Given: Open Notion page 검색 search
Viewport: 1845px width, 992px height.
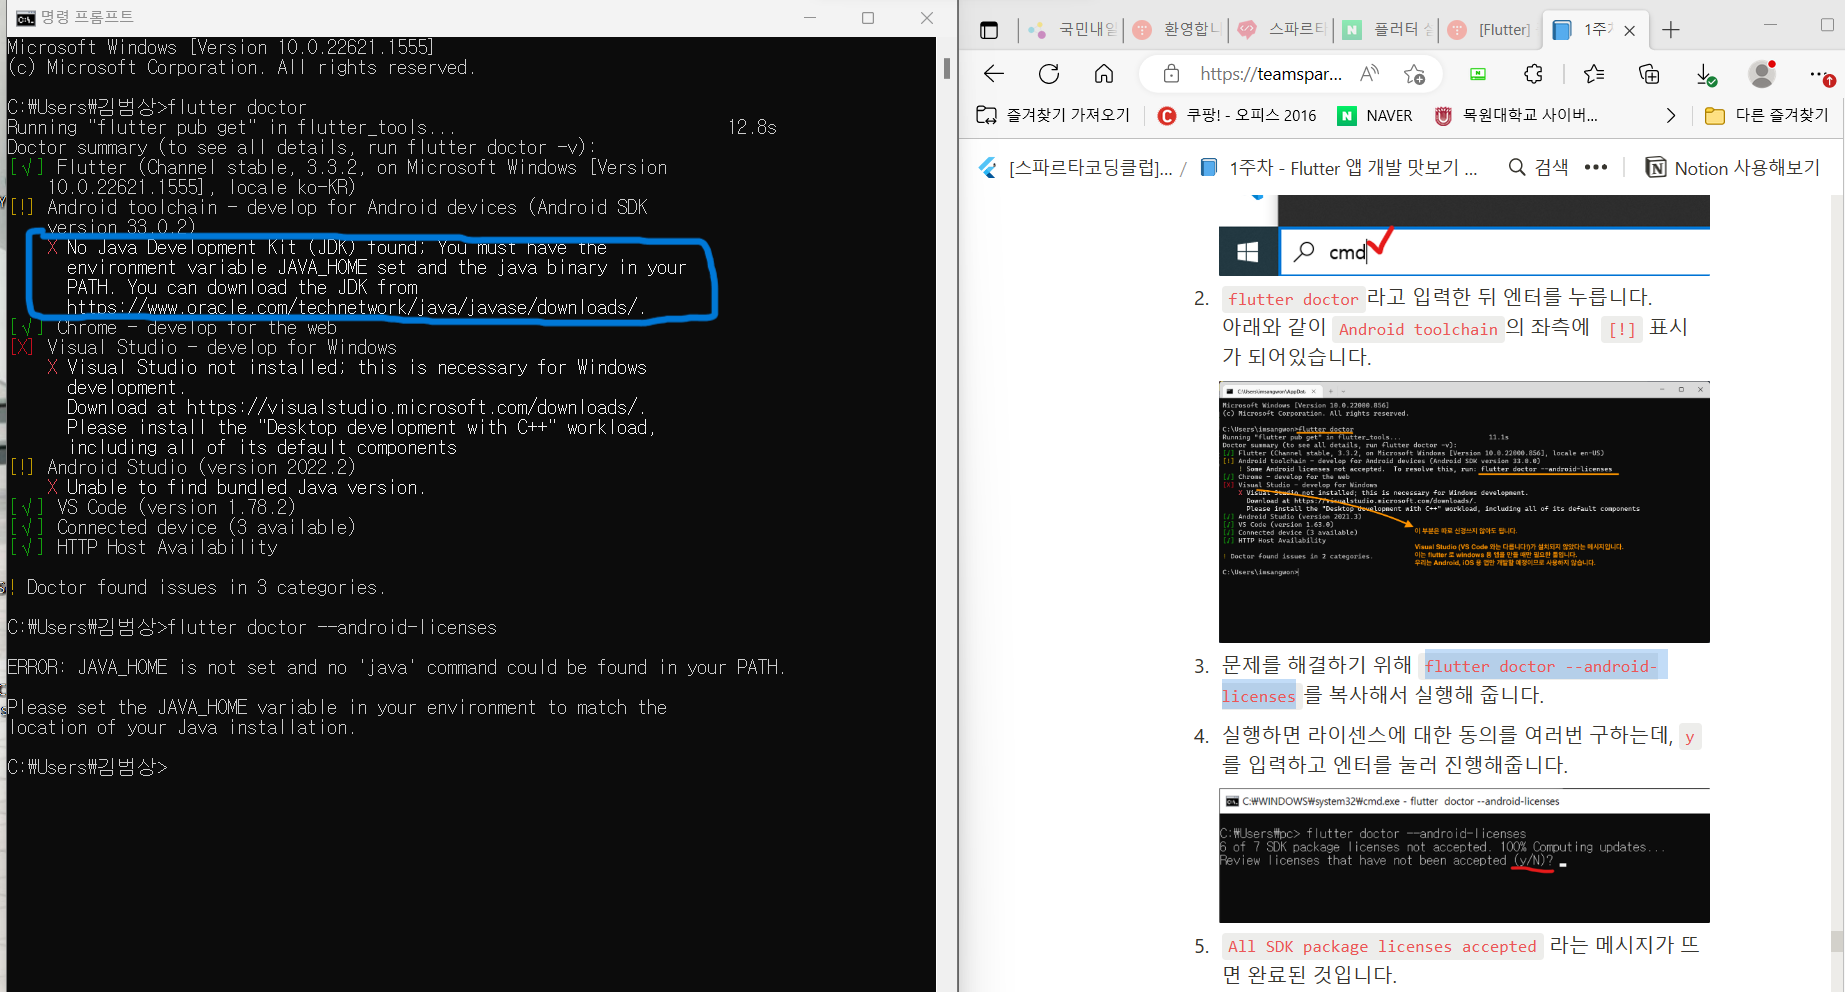Looking at the screenshot, I should 1538,168.
